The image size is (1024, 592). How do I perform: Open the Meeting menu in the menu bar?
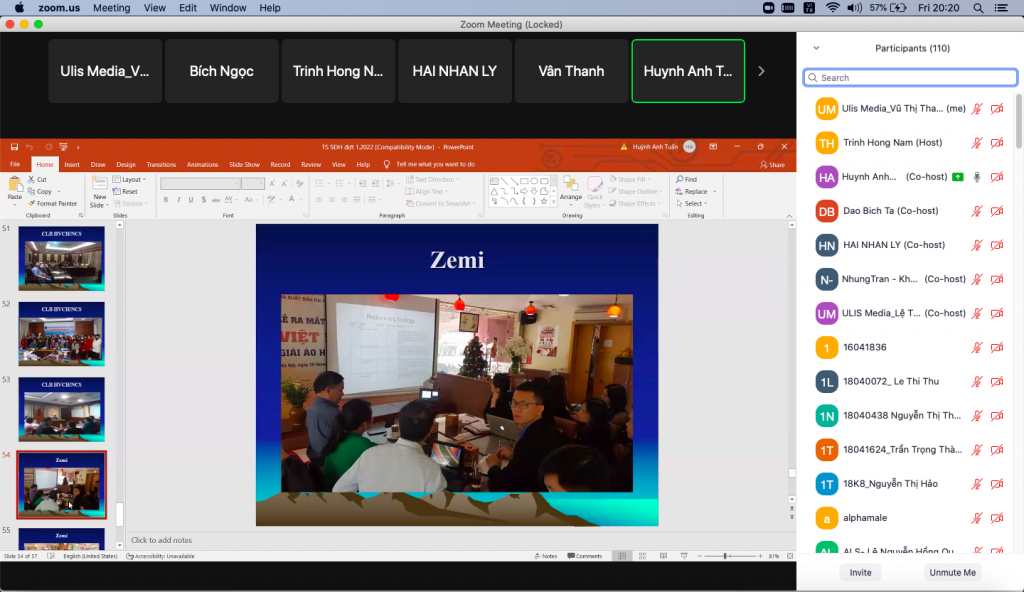click(x=111, y=8)
